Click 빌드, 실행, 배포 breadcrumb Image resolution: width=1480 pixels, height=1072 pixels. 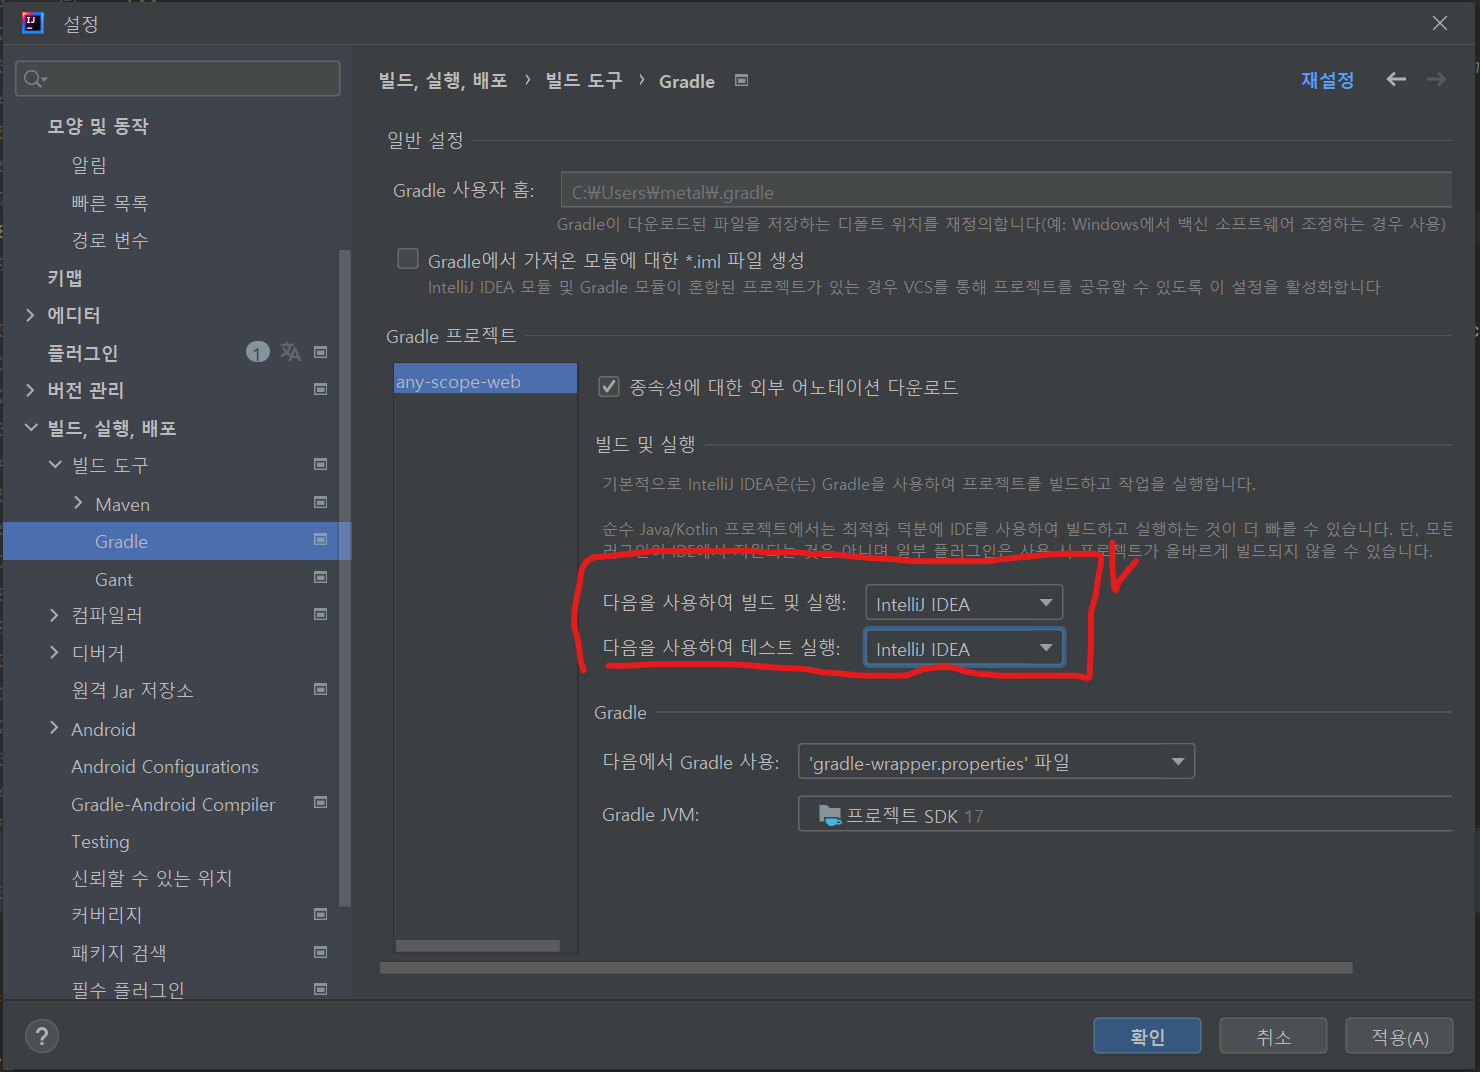443,80
